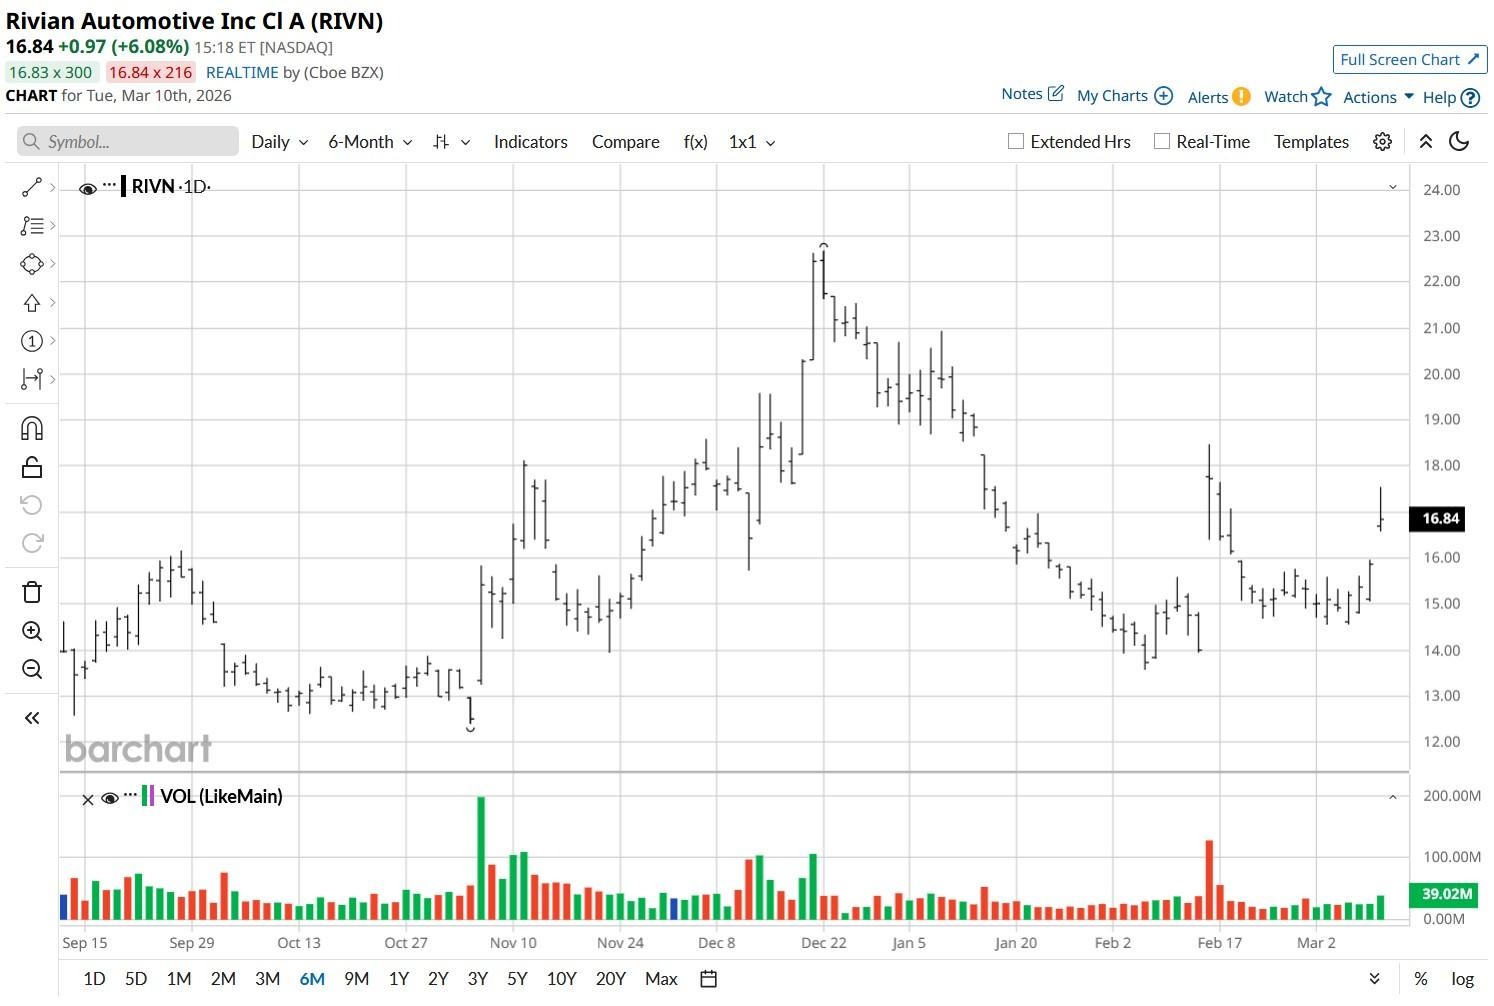Open Full Screen Chart
The width and height of the screenshot is (1494, 1006).
[1409, 60]
